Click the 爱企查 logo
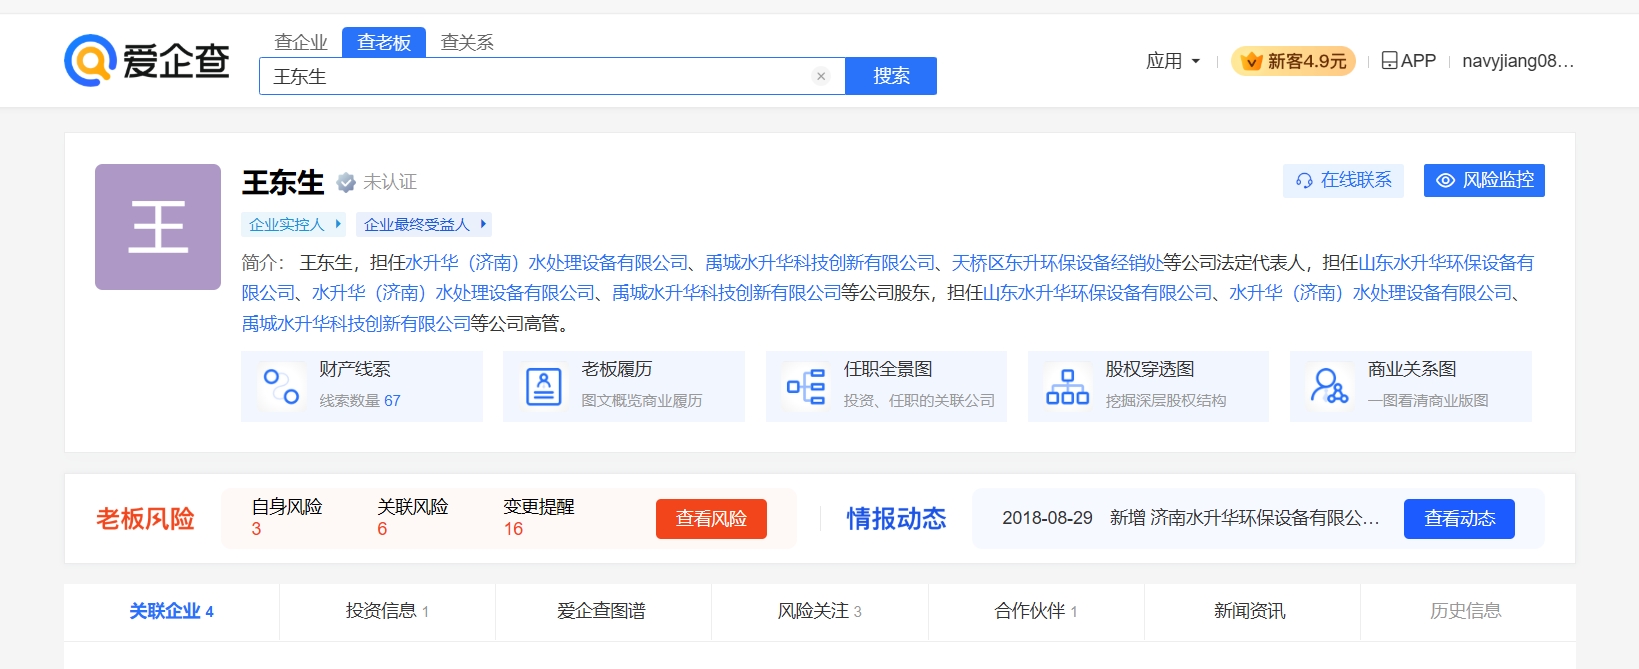This screenshot has width=1639, height=669. coord(147,60)
